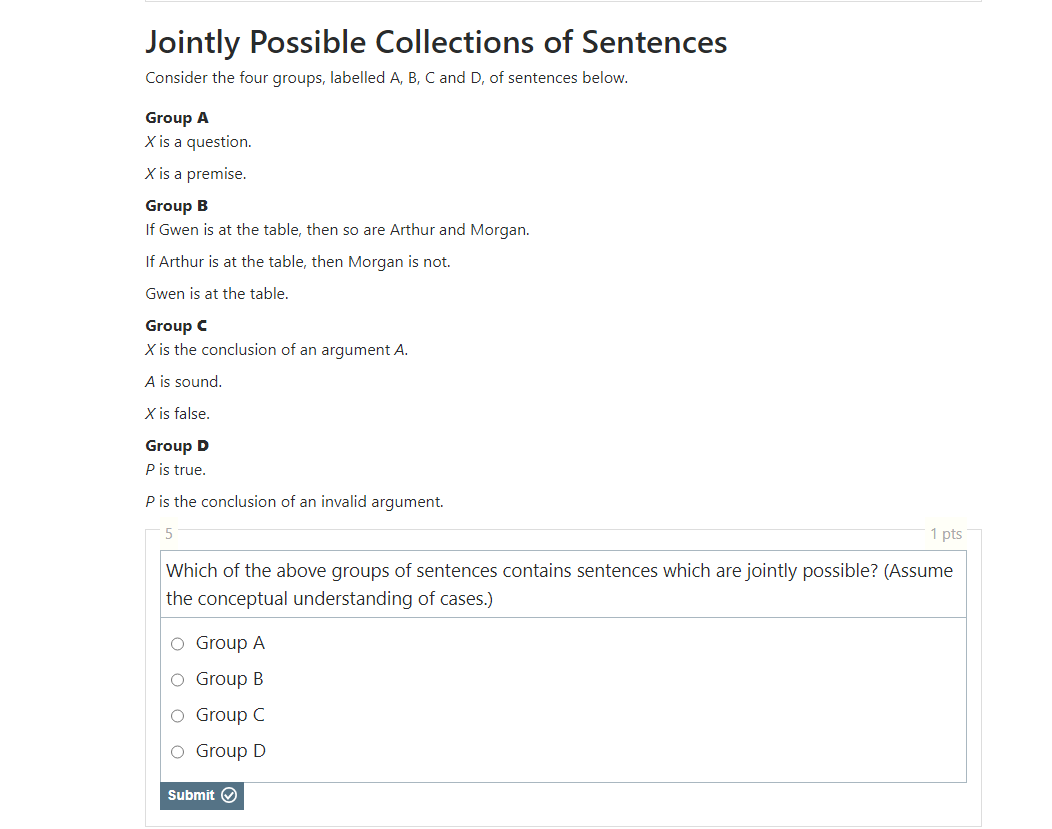Select the Group A radio option
Image resolution: width=1052 pixels, height=829 pixels.
tap(178, 644)
